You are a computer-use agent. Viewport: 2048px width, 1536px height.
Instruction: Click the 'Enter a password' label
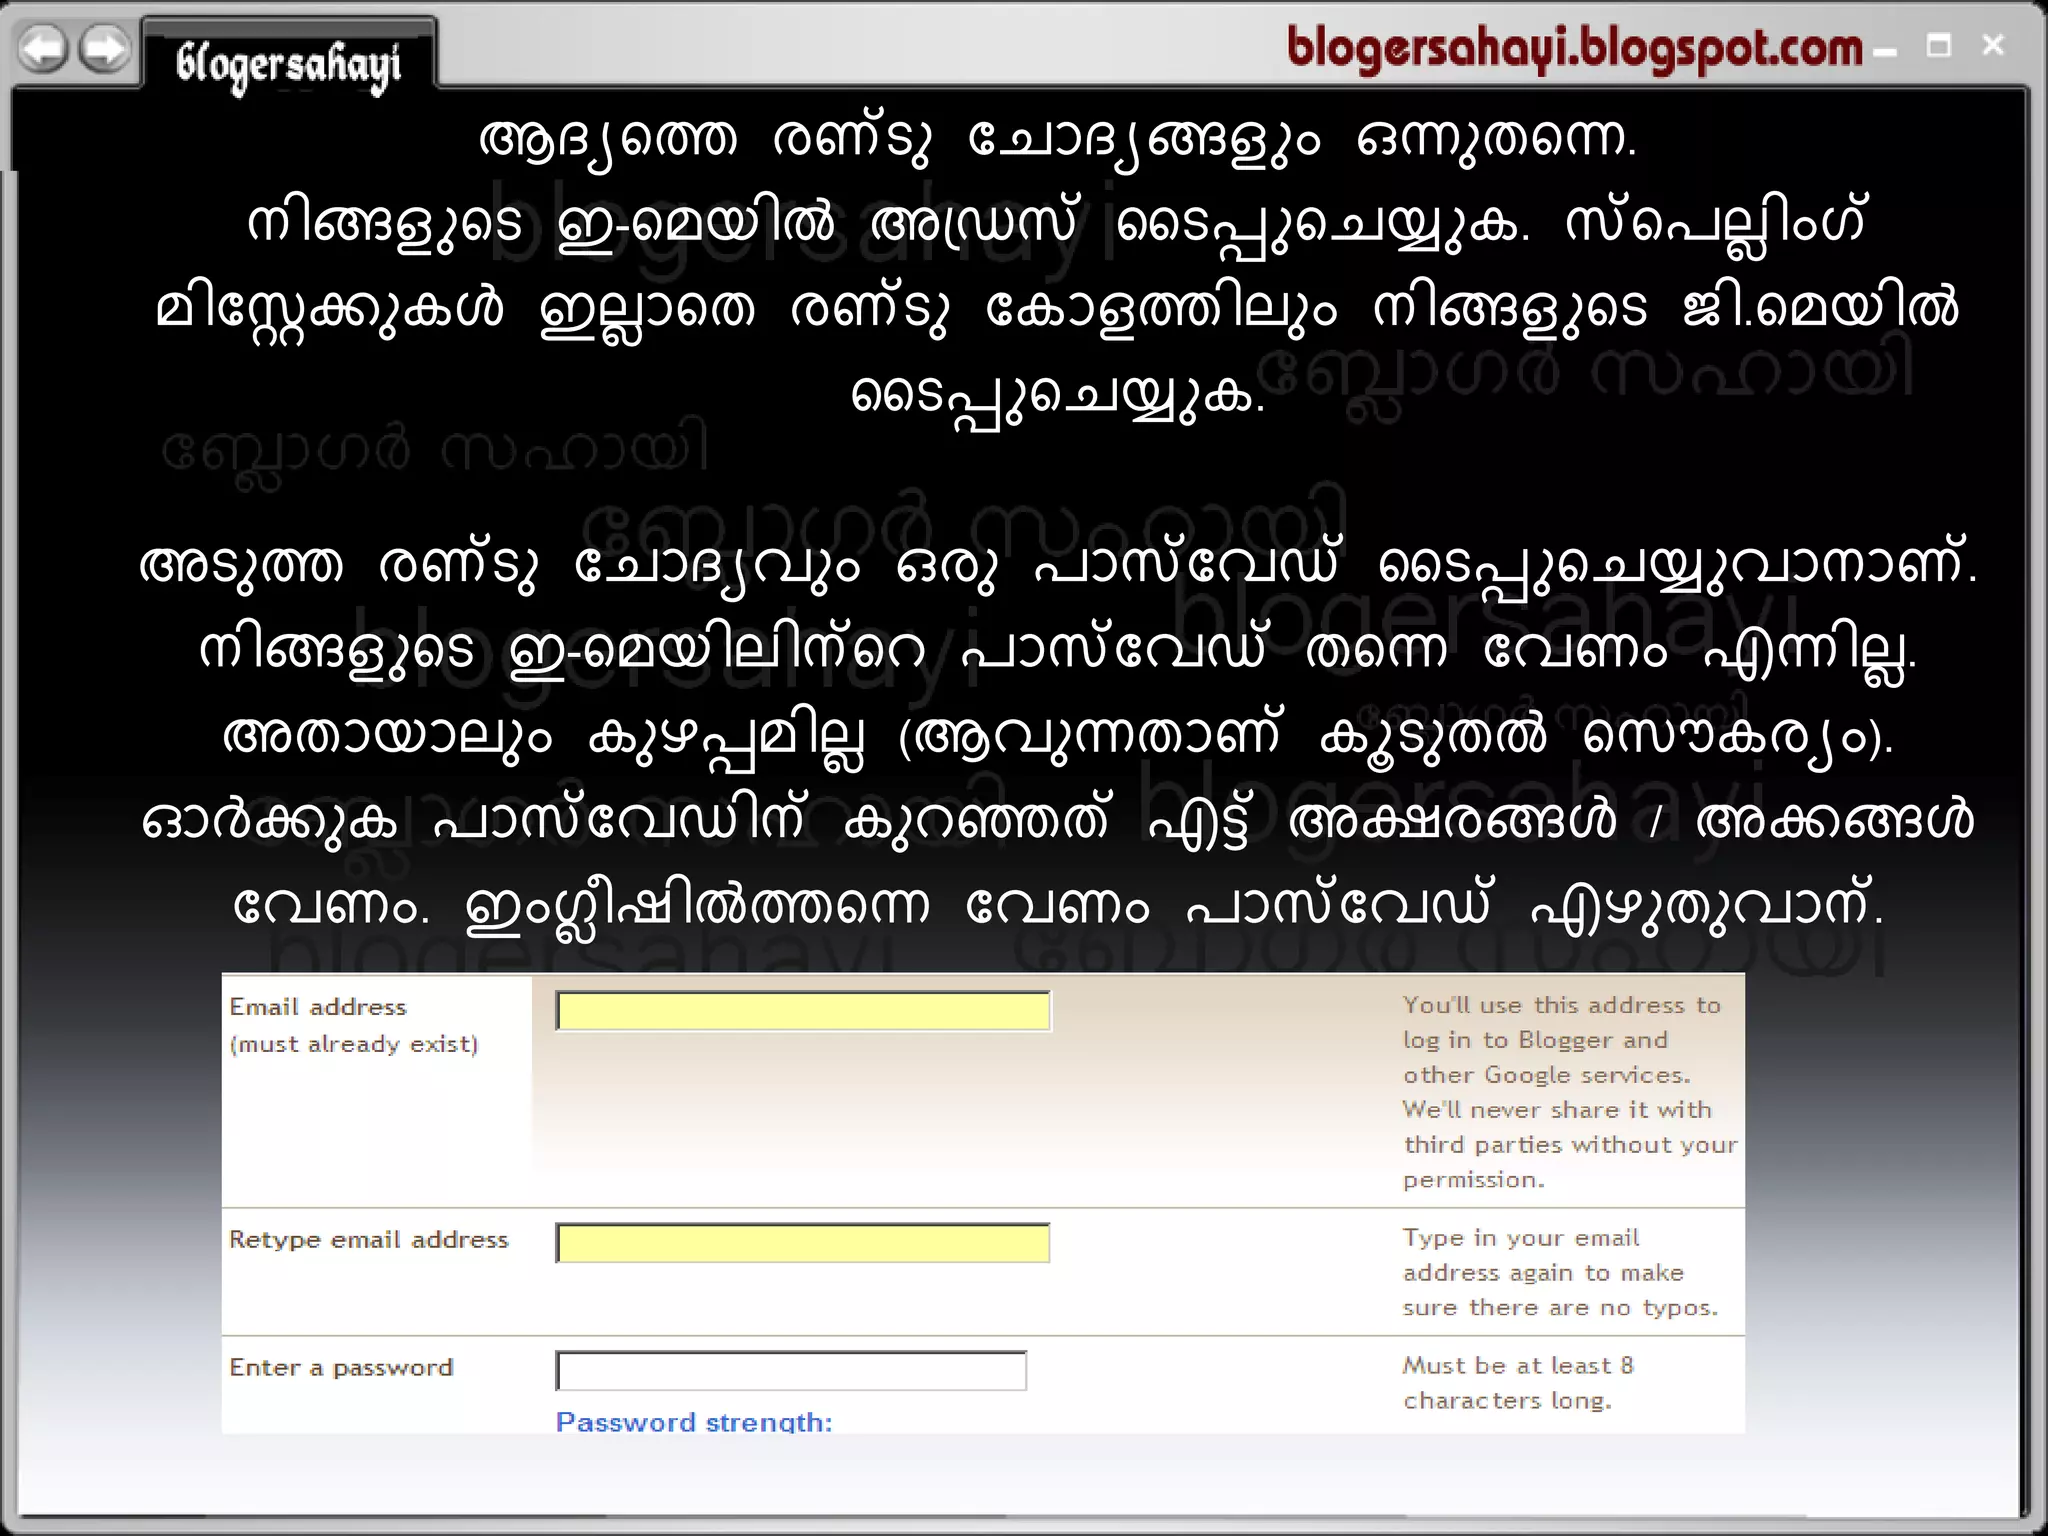pos(341,1367)
